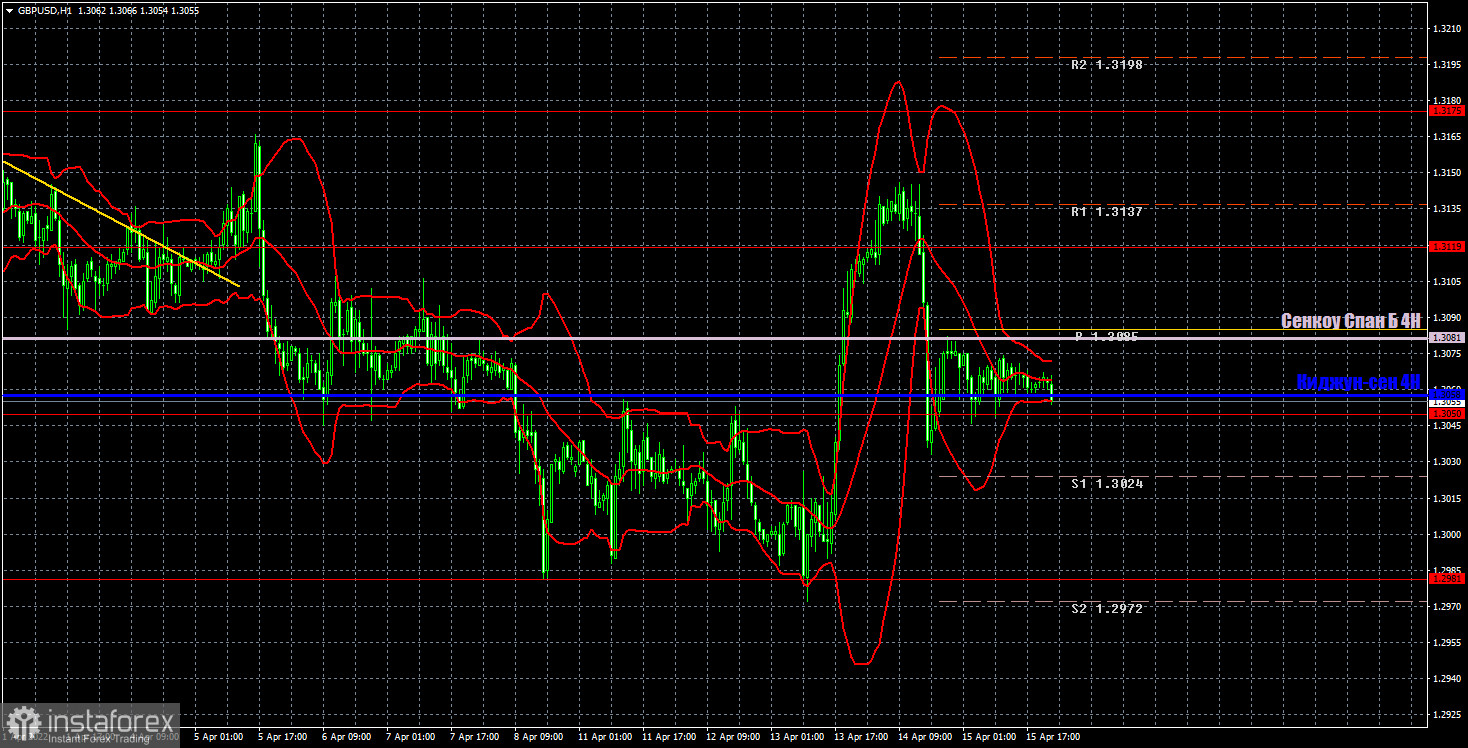This screenshot has height=748, width=1468.
Task: Select the yellow descending trend line
Action: point(121,224)
